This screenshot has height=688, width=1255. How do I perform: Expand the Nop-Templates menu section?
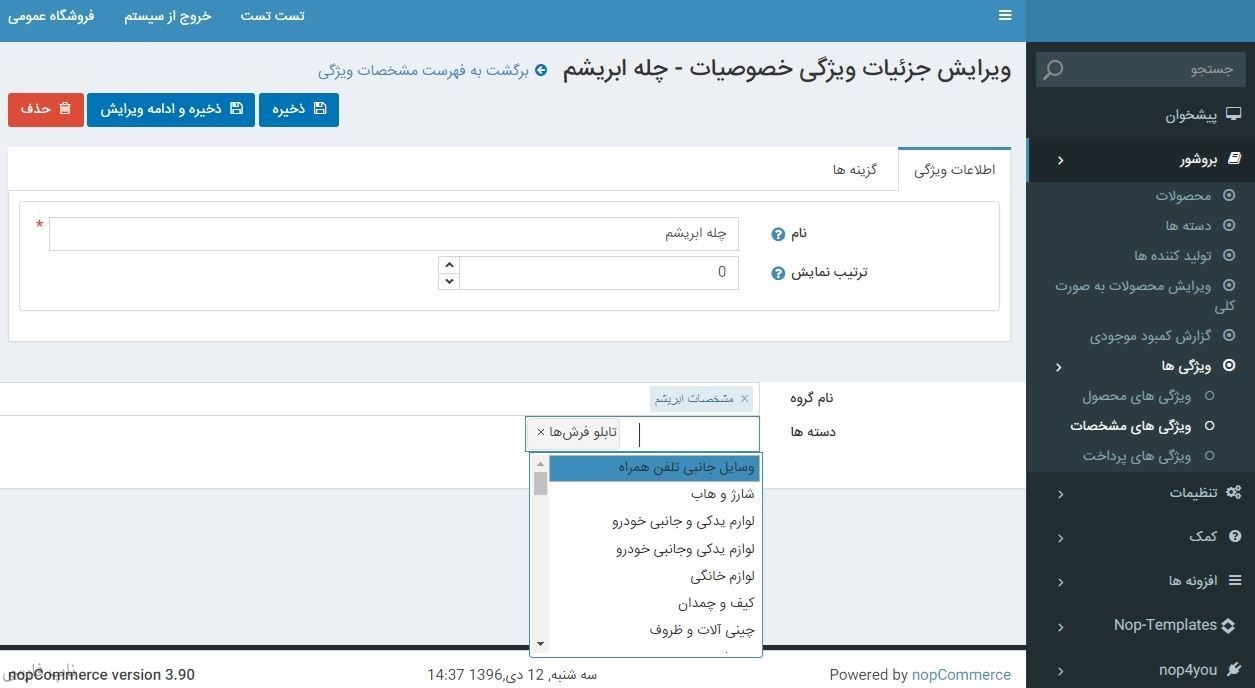pyautogui.click(x=1165, y=625)
